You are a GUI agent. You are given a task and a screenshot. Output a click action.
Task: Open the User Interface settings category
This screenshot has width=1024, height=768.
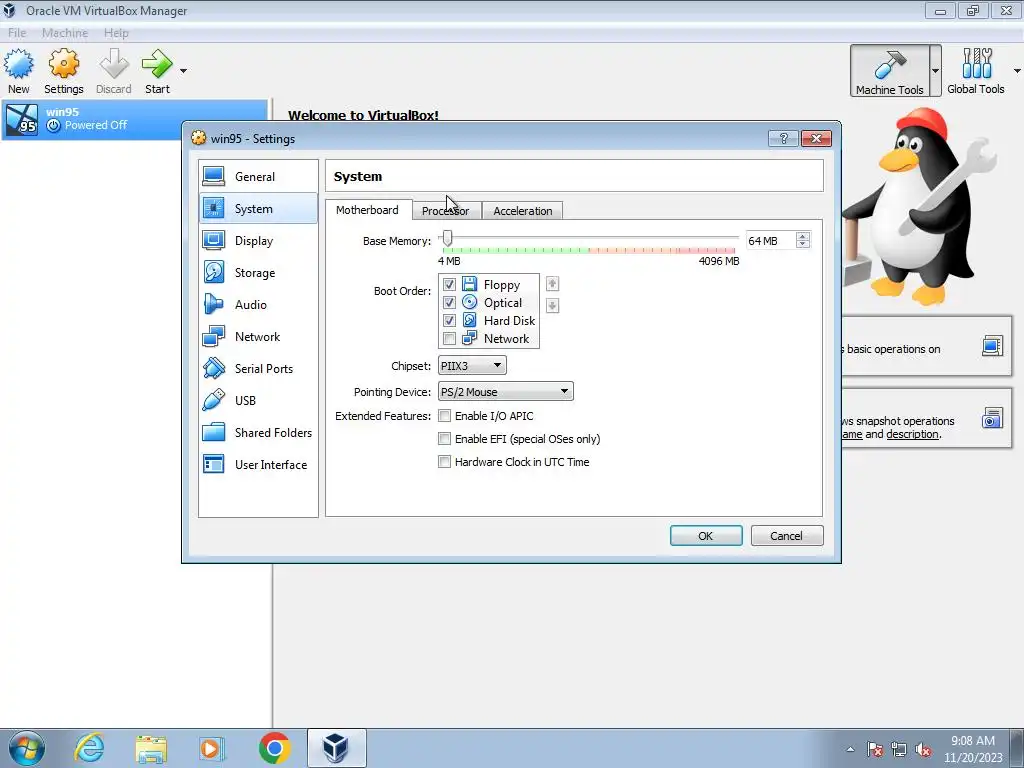pyautogui.click(x=259, y=464)
